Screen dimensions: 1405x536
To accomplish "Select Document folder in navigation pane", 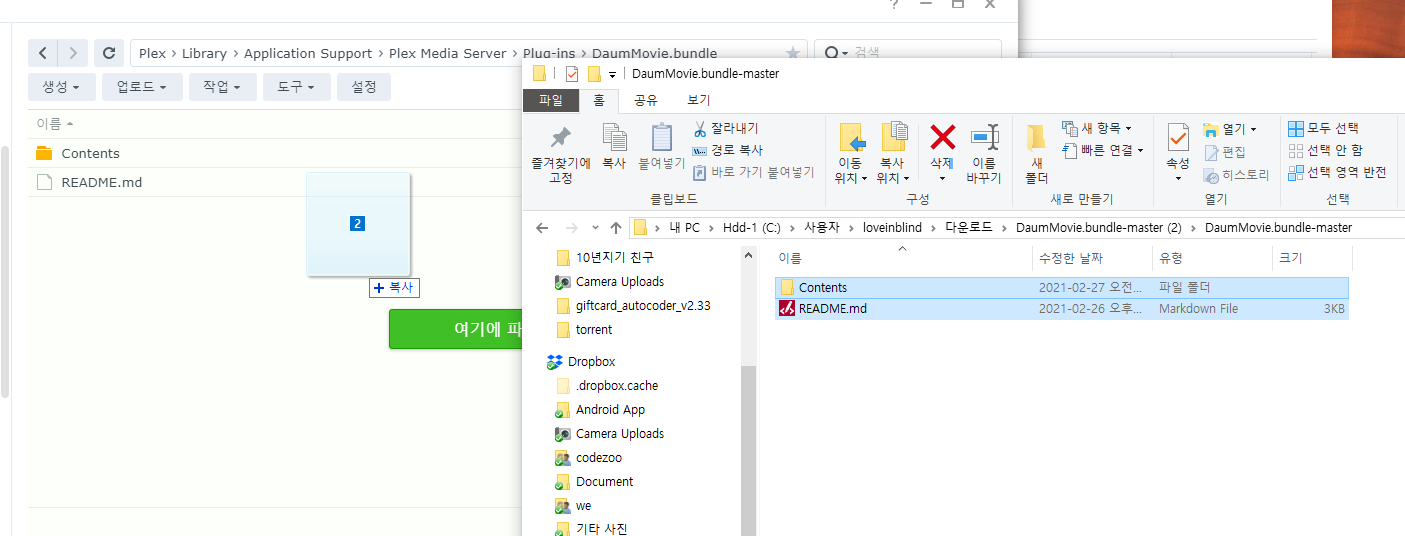I will click(x=604, y=481).
